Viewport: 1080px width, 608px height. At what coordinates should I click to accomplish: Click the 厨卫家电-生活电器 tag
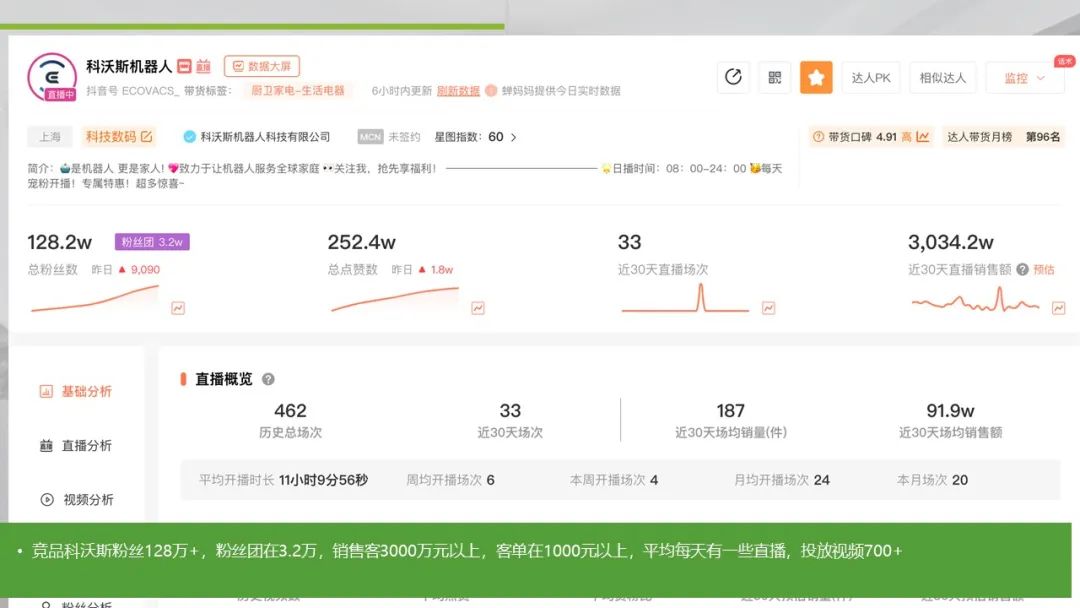298,90
